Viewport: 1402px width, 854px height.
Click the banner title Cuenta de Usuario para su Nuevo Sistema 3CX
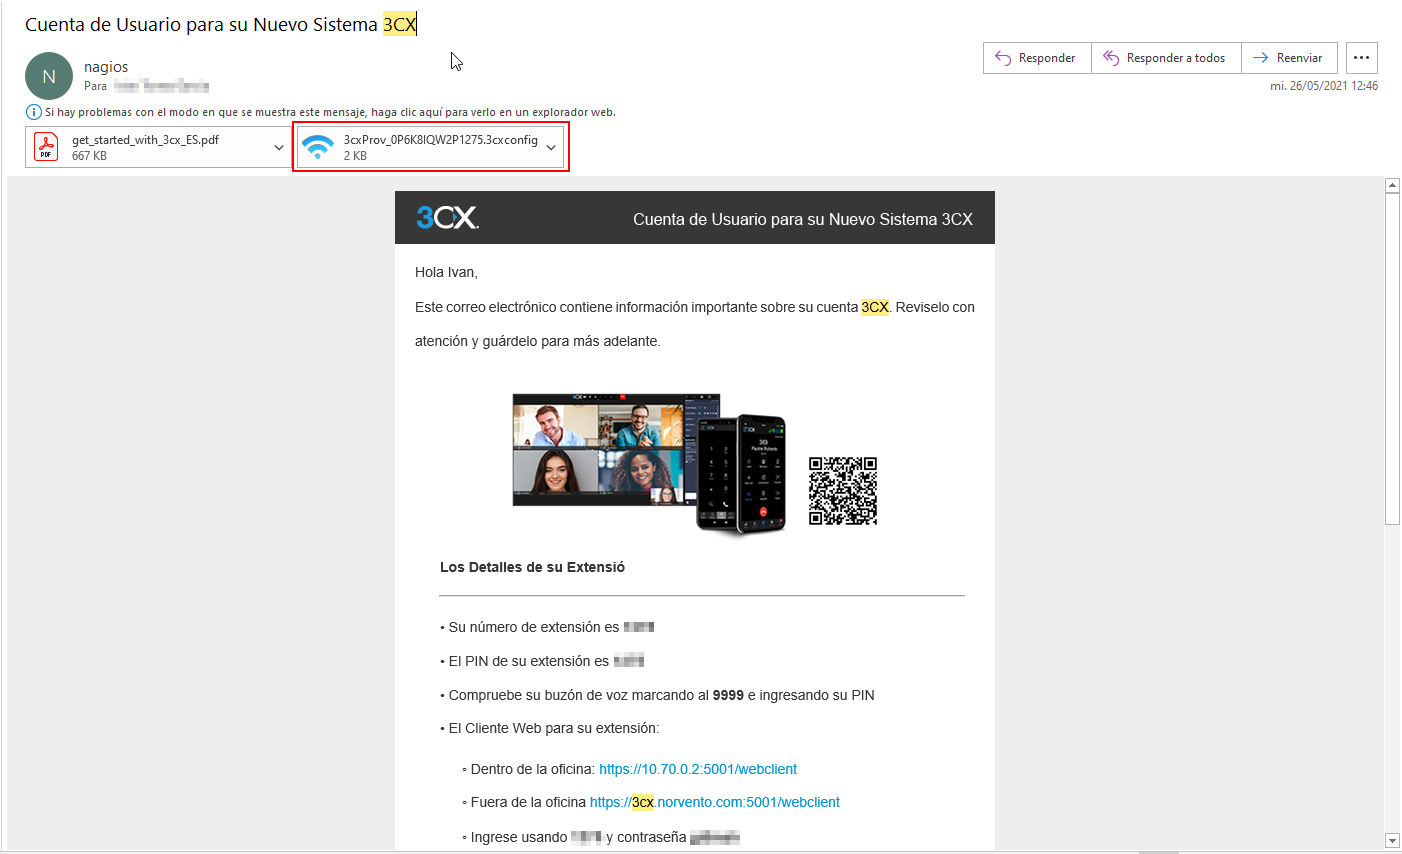click(803, 219)
